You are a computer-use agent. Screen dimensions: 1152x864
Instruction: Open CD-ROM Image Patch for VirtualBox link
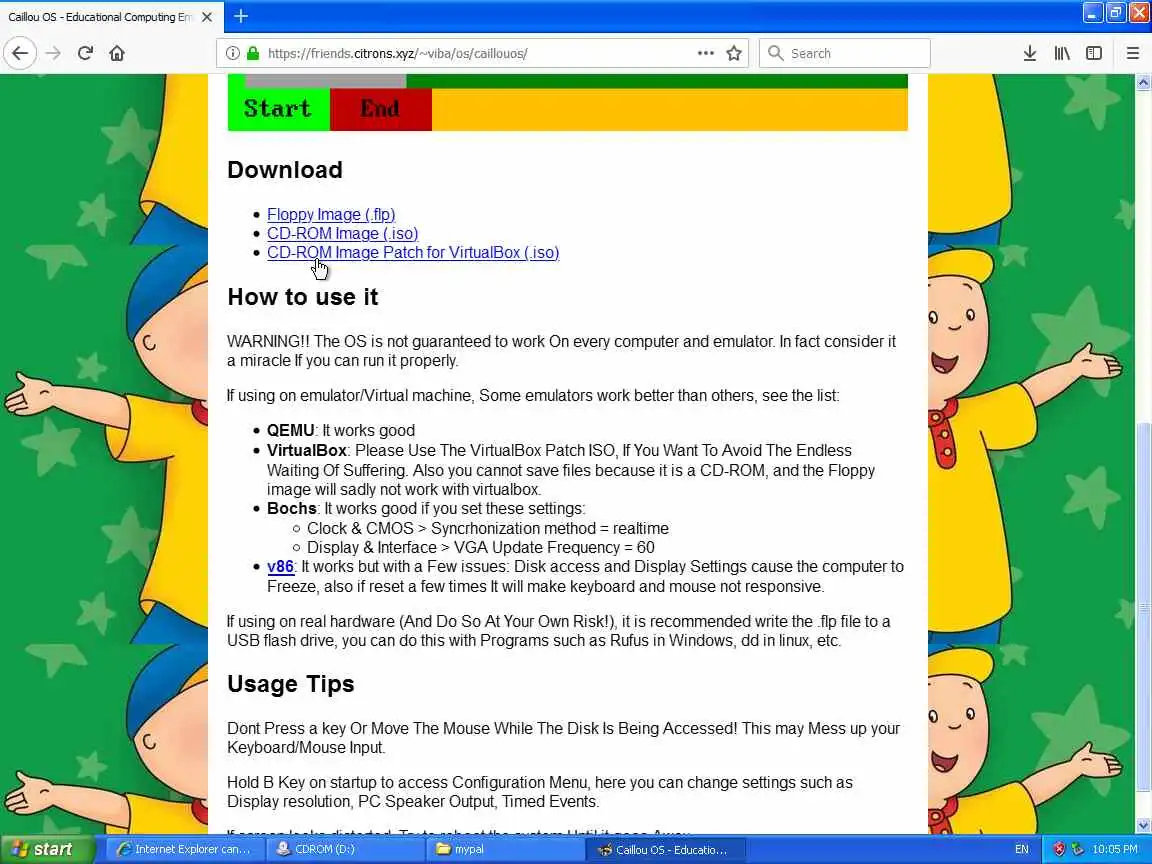pos(413,252)
